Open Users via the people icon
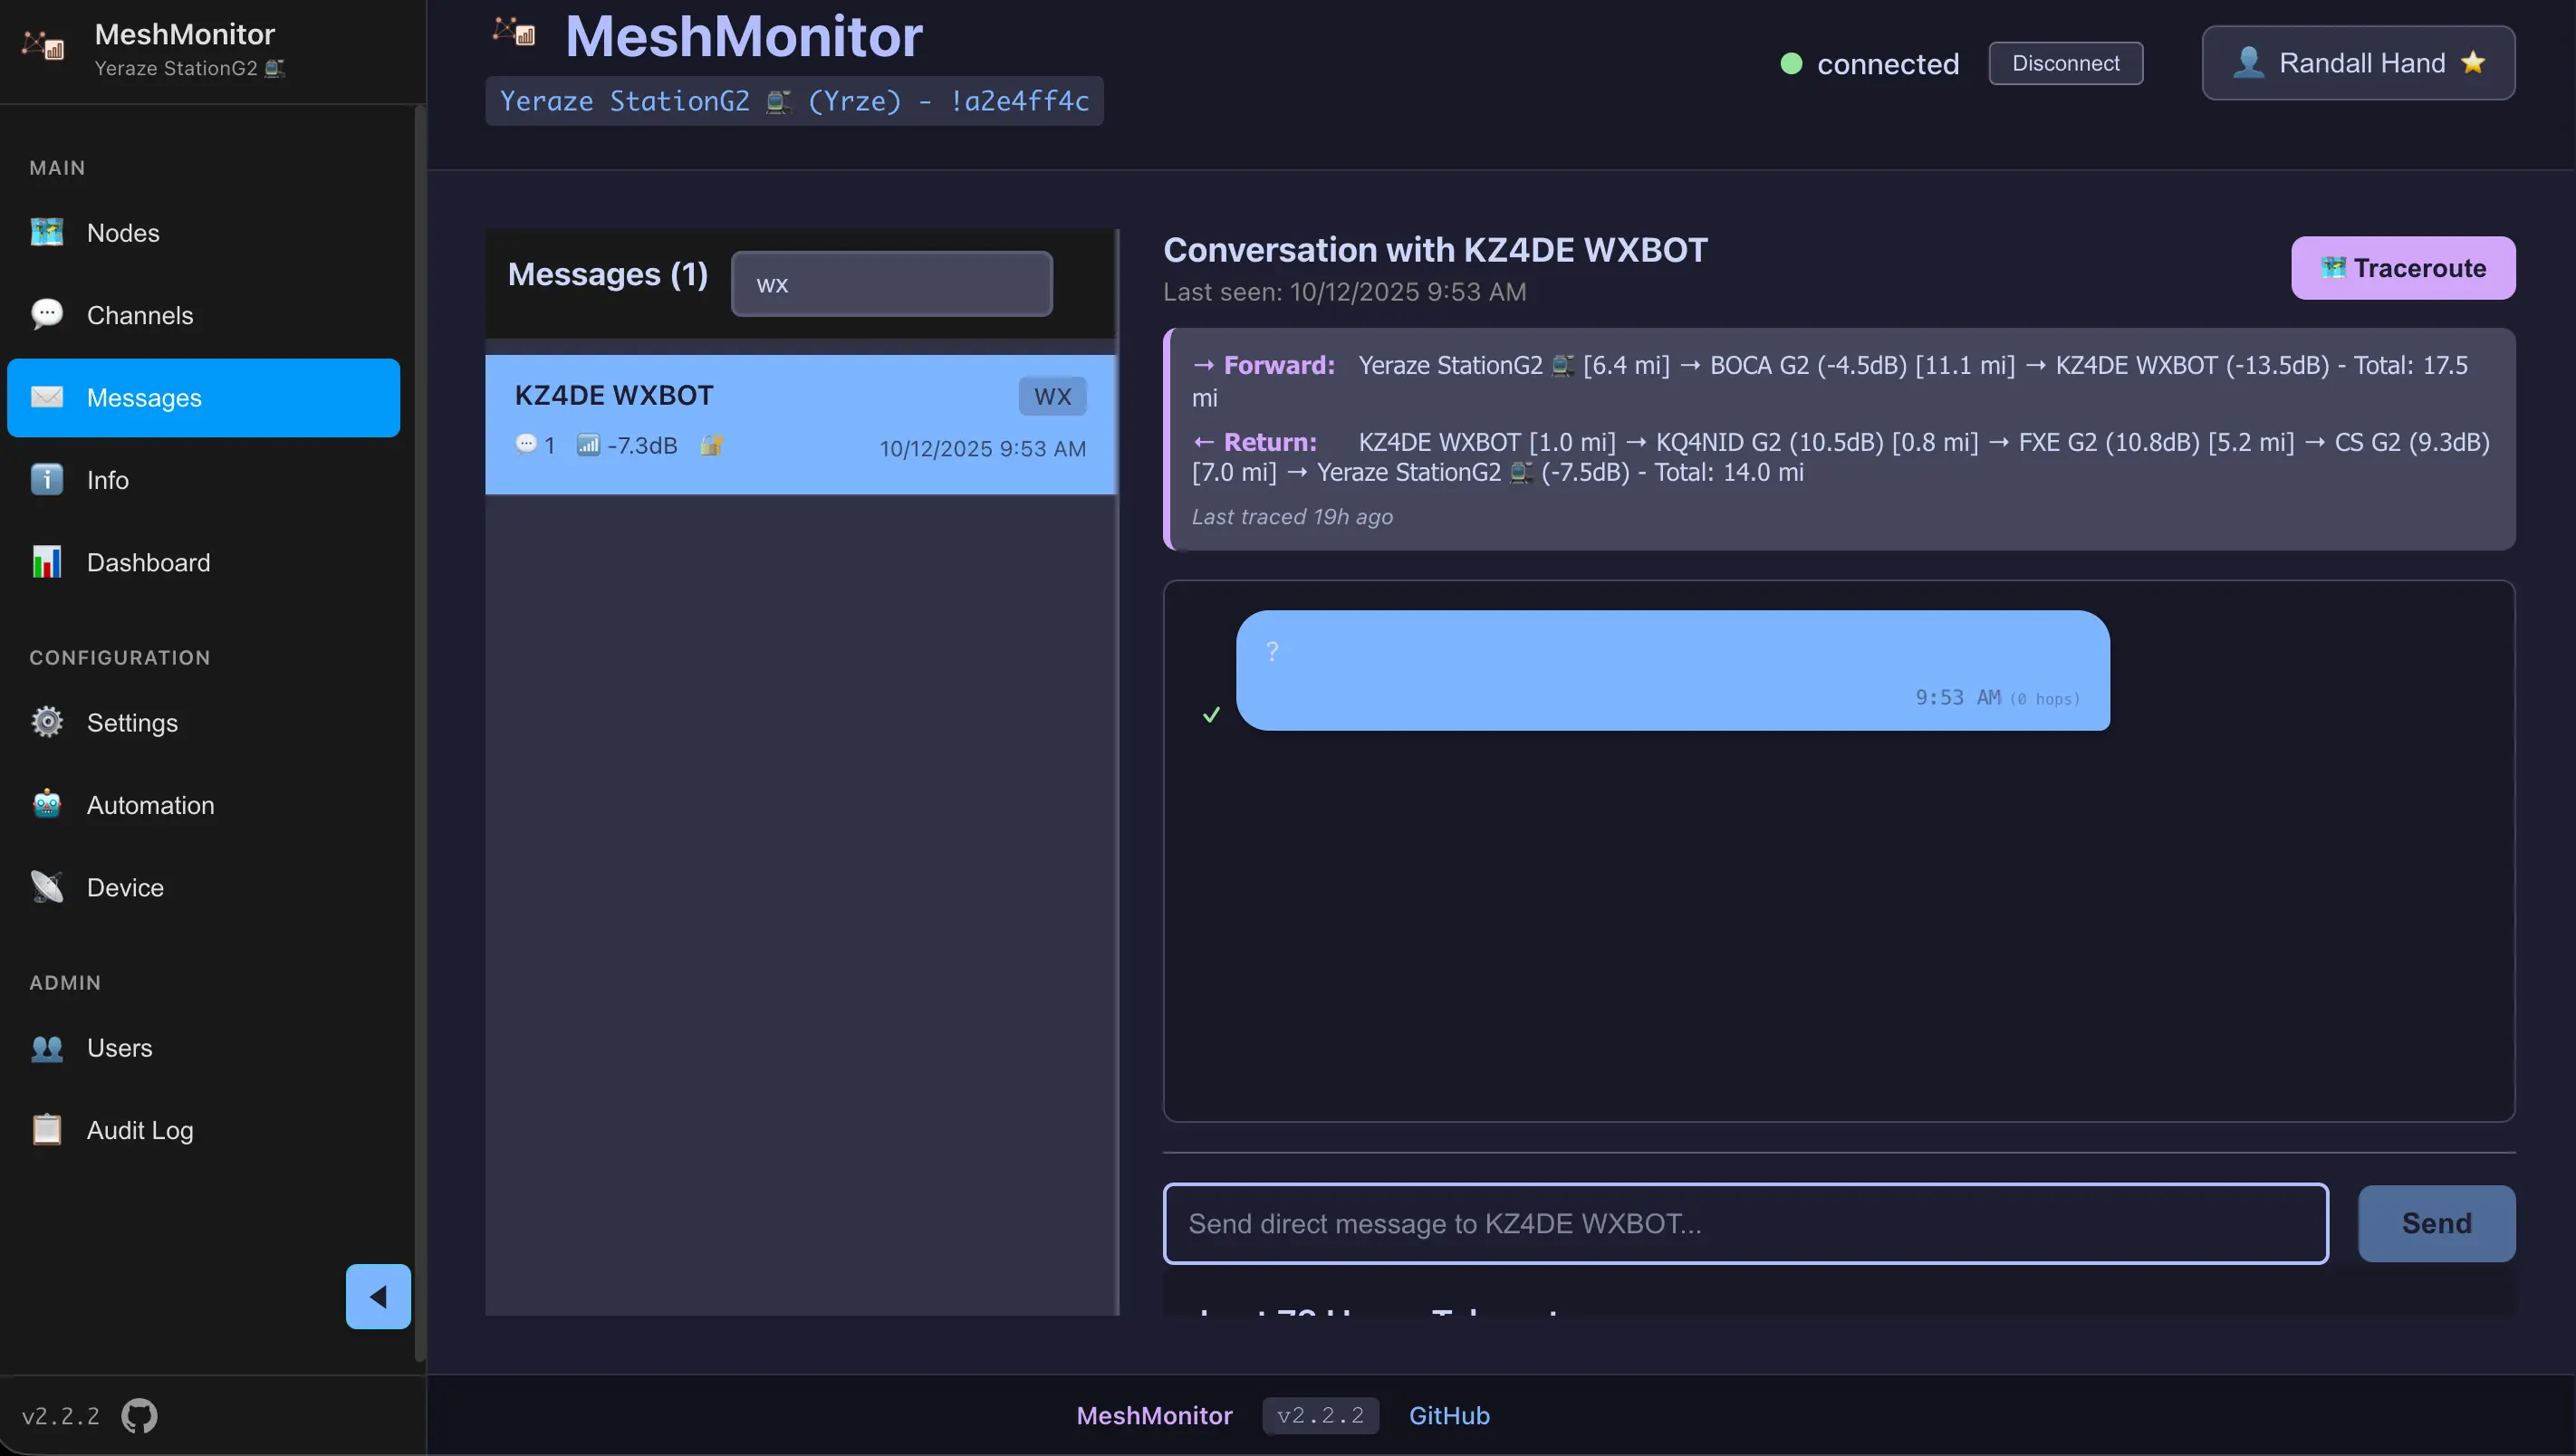Viewport: 2576px width, 1456px height. [46, 1048]
